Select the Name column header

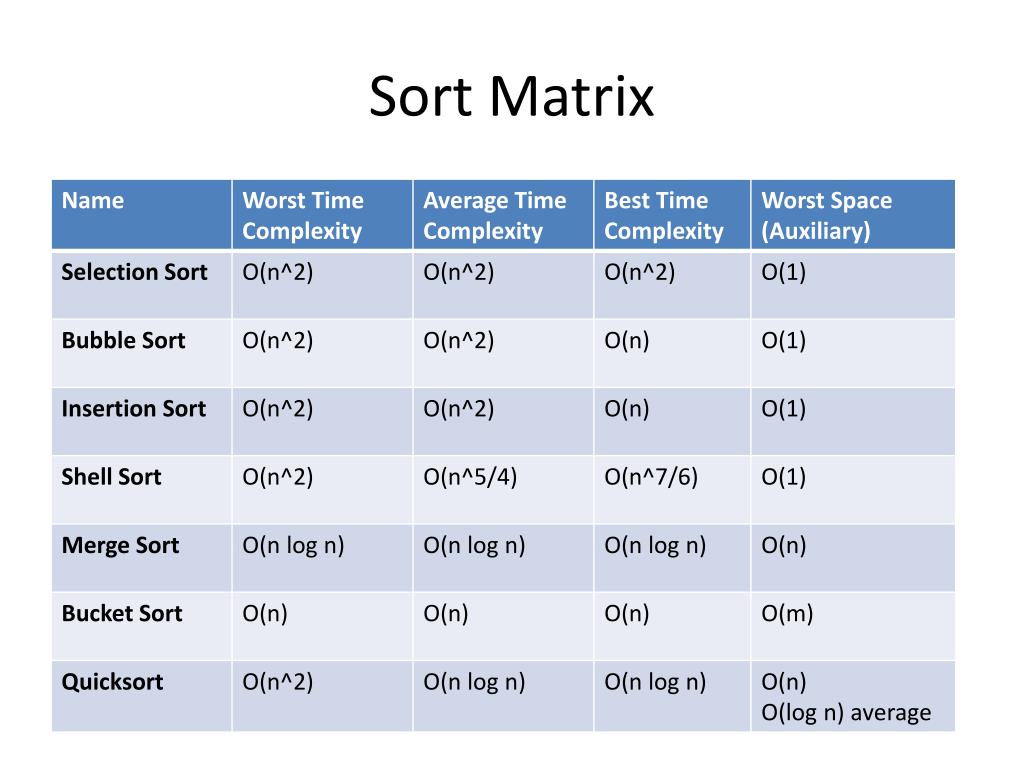93,200
